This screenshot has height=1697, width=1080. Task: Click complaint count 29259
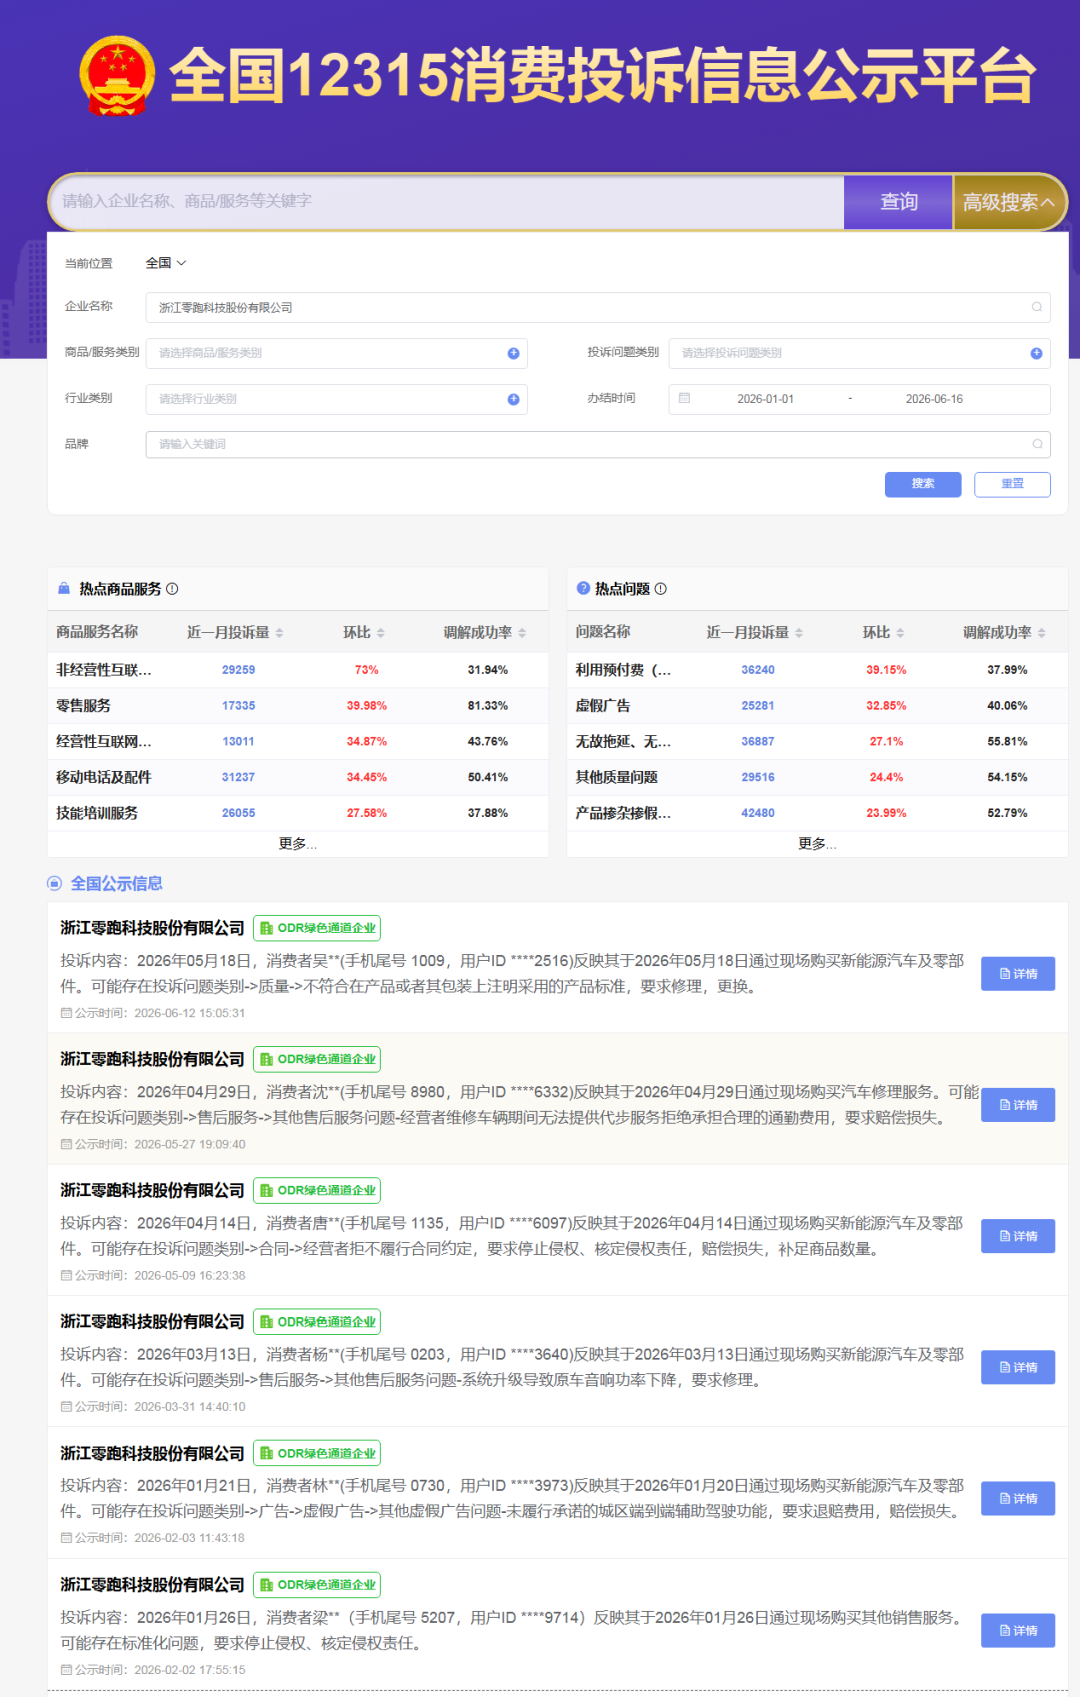238,670
